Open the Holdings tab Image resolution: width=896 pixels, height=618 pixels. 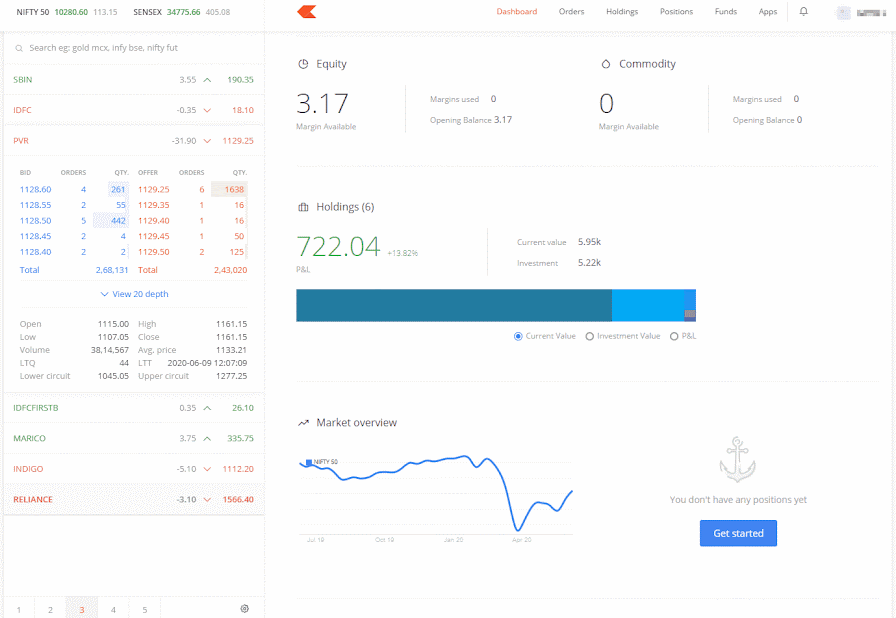click(x=622, y=11)
